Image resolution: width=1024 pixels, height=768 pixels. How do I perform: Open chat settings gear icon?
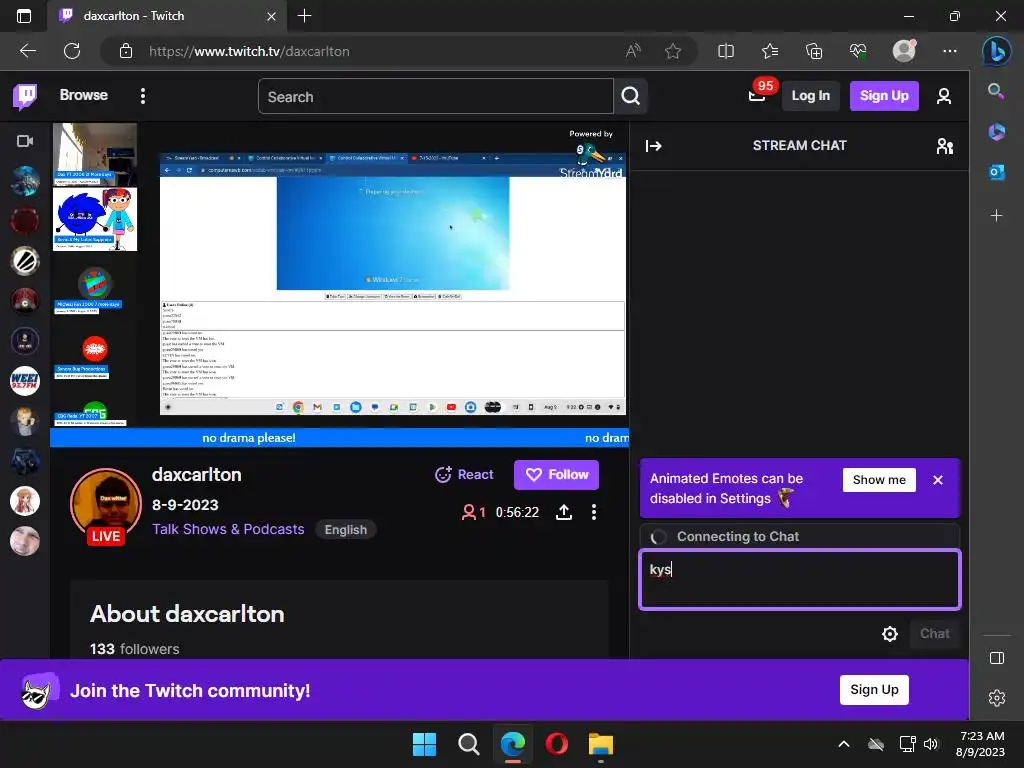[889, 633]
